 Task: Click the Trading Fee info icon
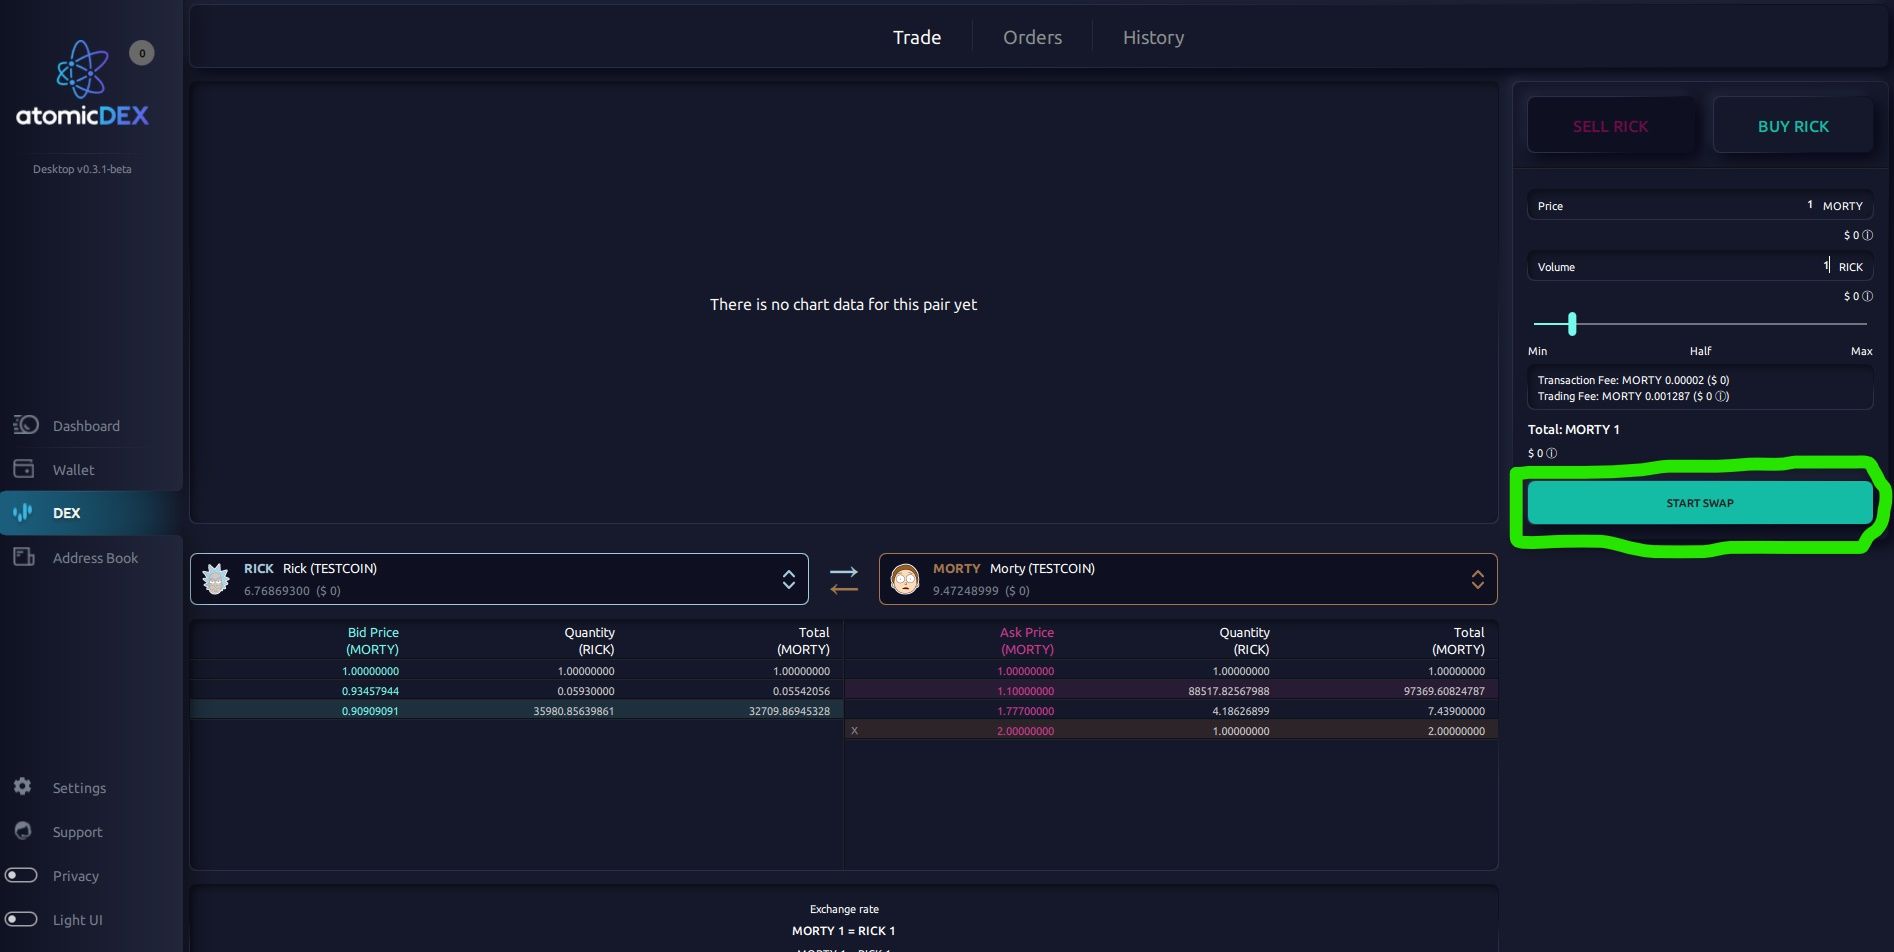point(1722,396)
